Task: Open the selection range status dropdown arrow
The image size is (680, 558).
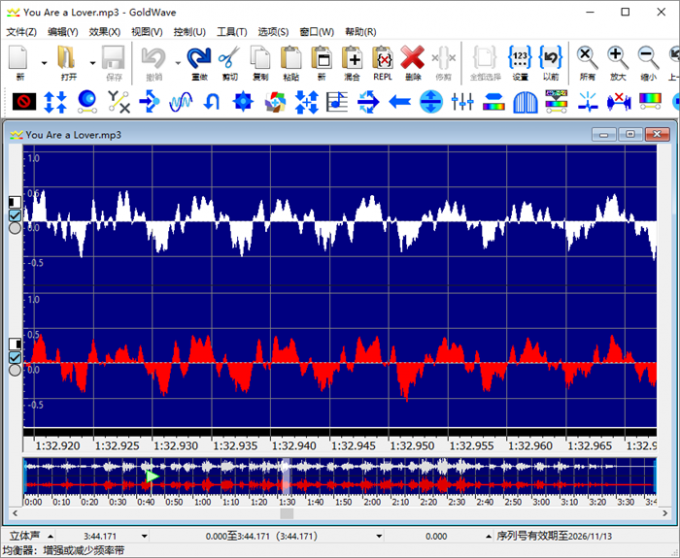Action: [x=379, y=537]
